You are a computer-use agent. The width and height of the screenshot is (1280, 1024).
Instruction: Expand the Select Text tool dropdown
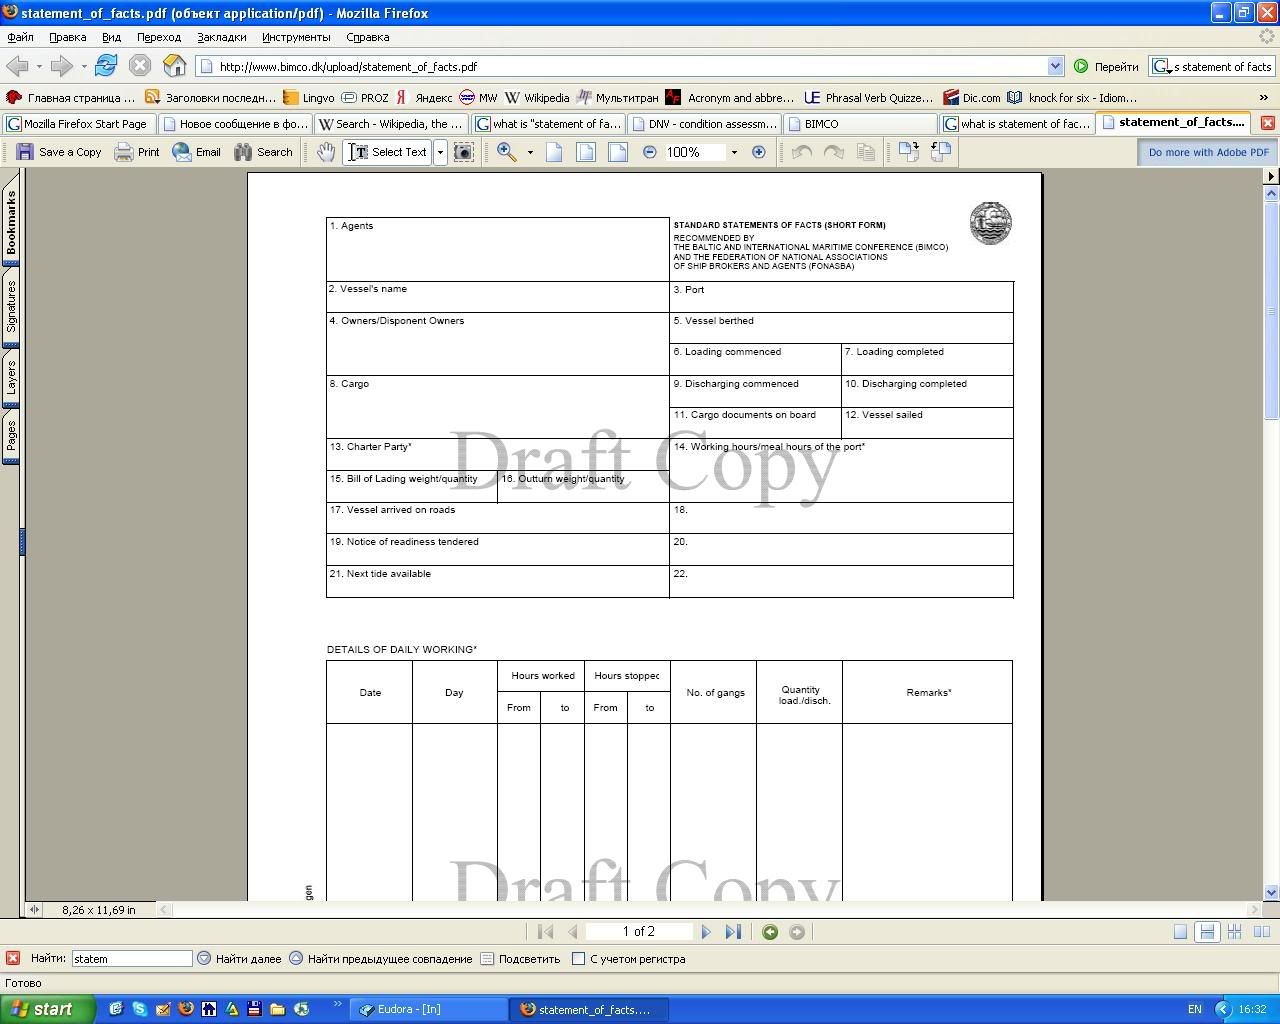point(440,152)
